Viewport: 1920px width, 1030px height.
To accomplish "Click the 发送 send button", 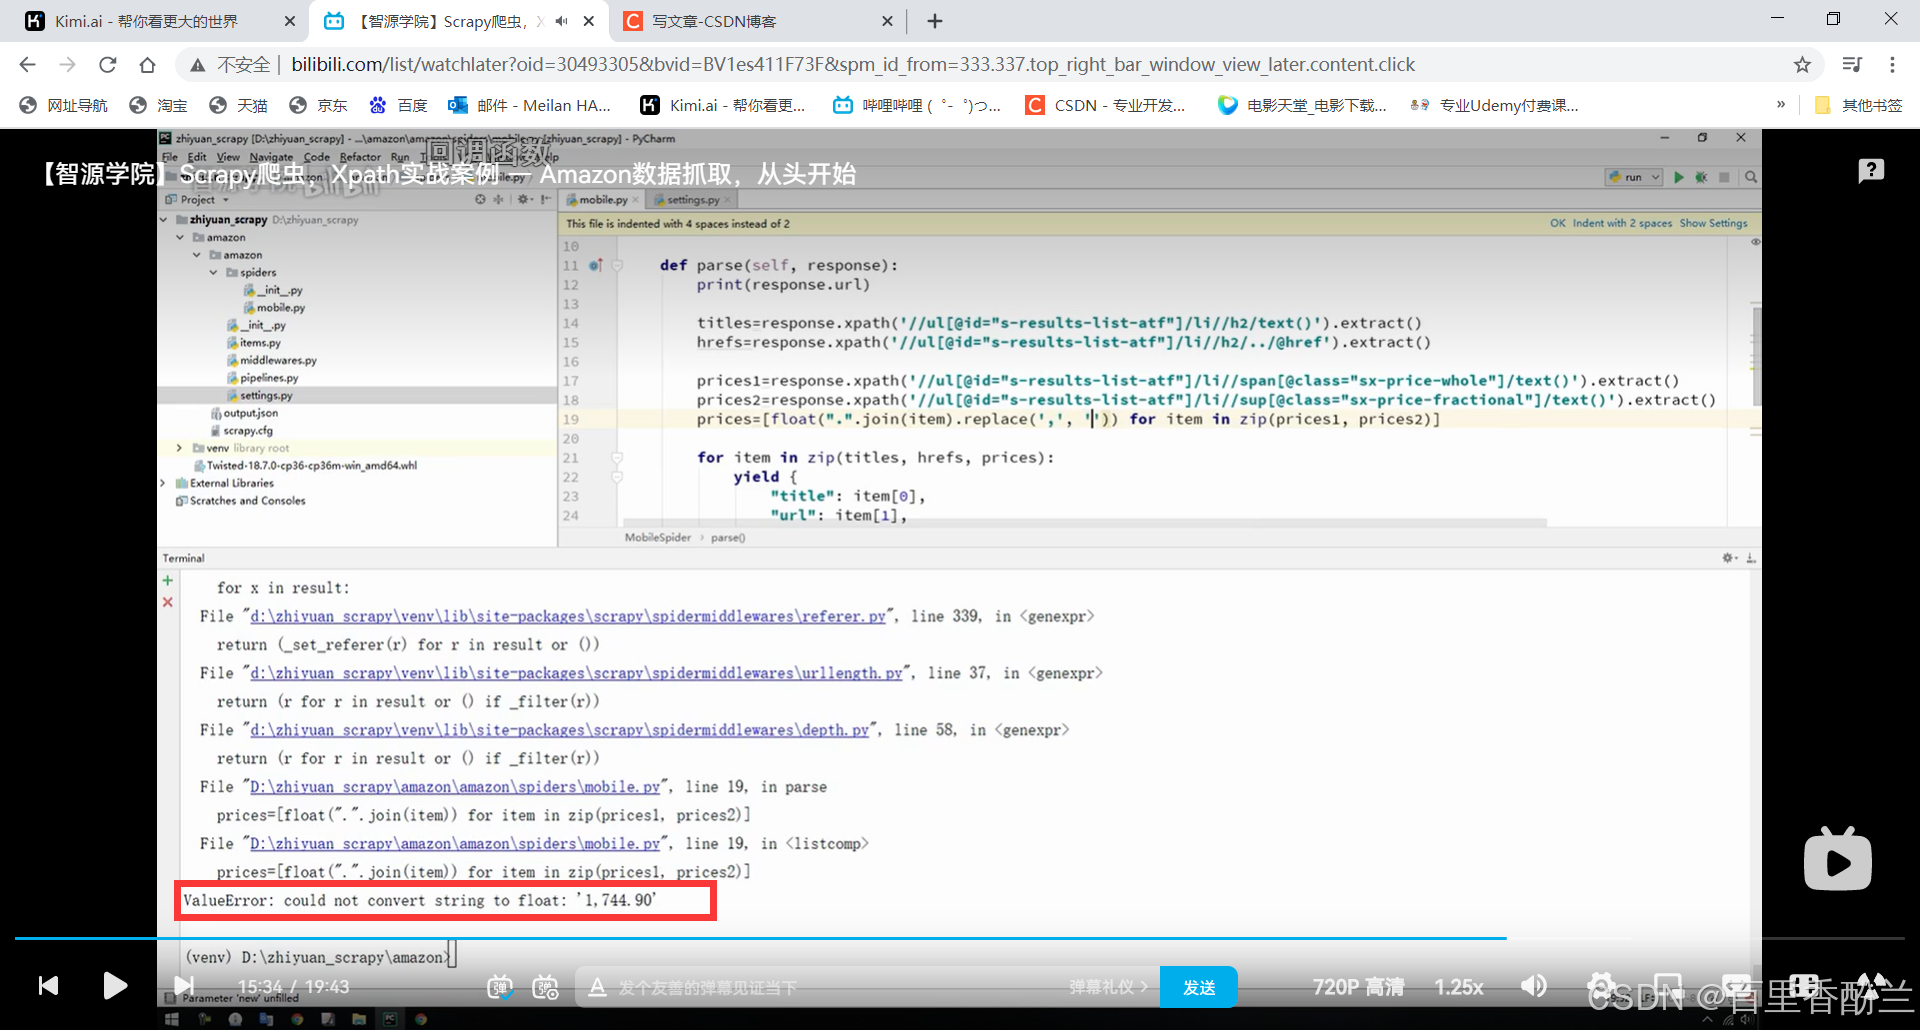I will [x=1199, y=987].
